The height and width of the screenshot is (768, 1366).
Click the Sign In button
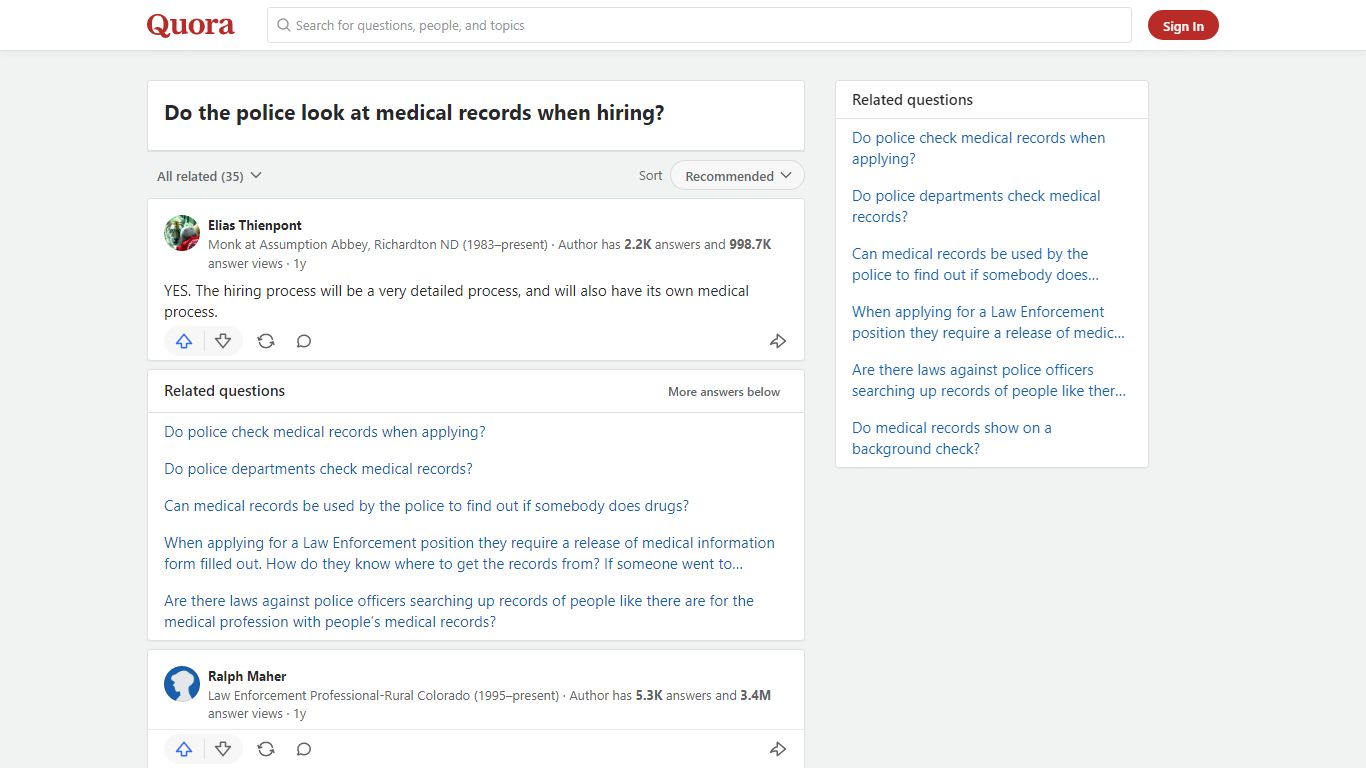pyautogui.click(x=1183, y=26)
